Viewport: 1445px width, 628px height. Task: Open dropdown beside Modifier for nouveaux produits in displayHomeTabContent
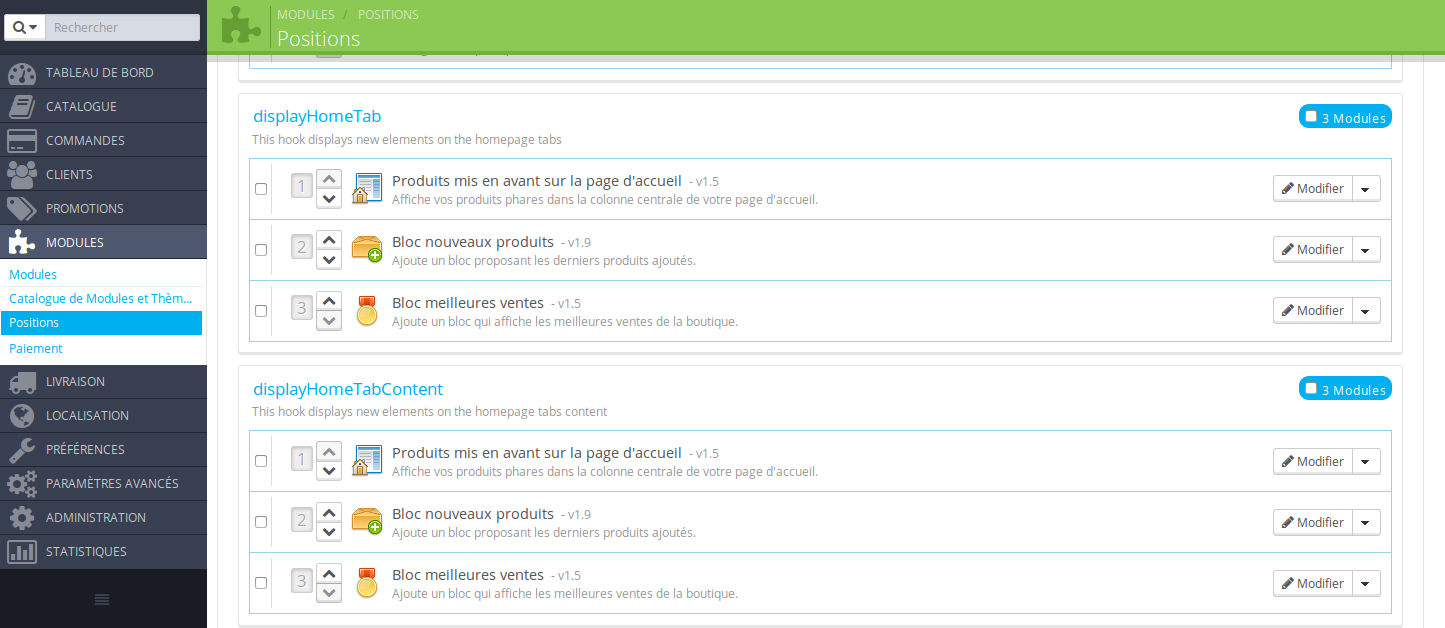[1366, 522]
